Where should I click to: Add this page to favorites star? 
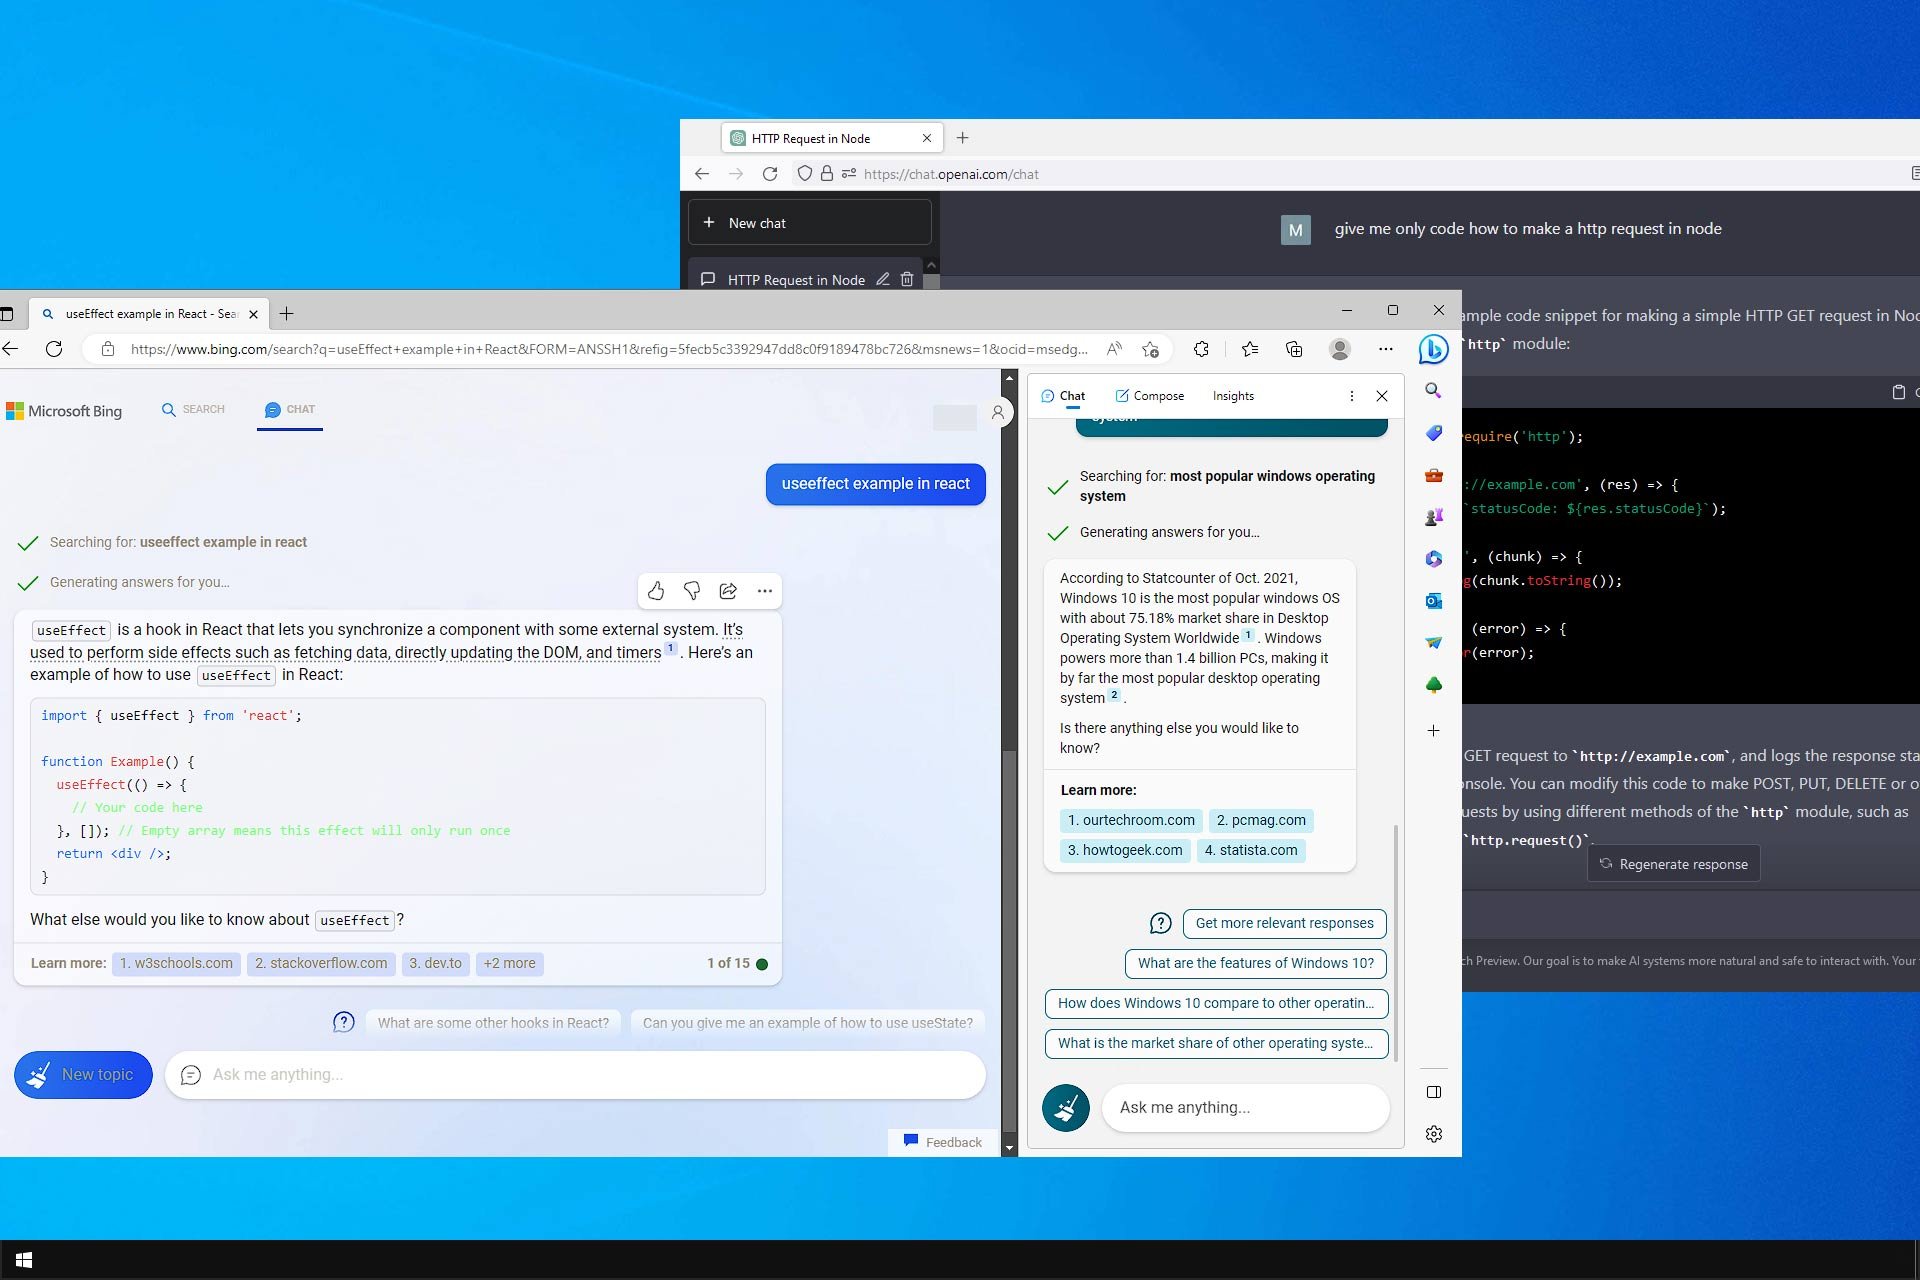1150,349
